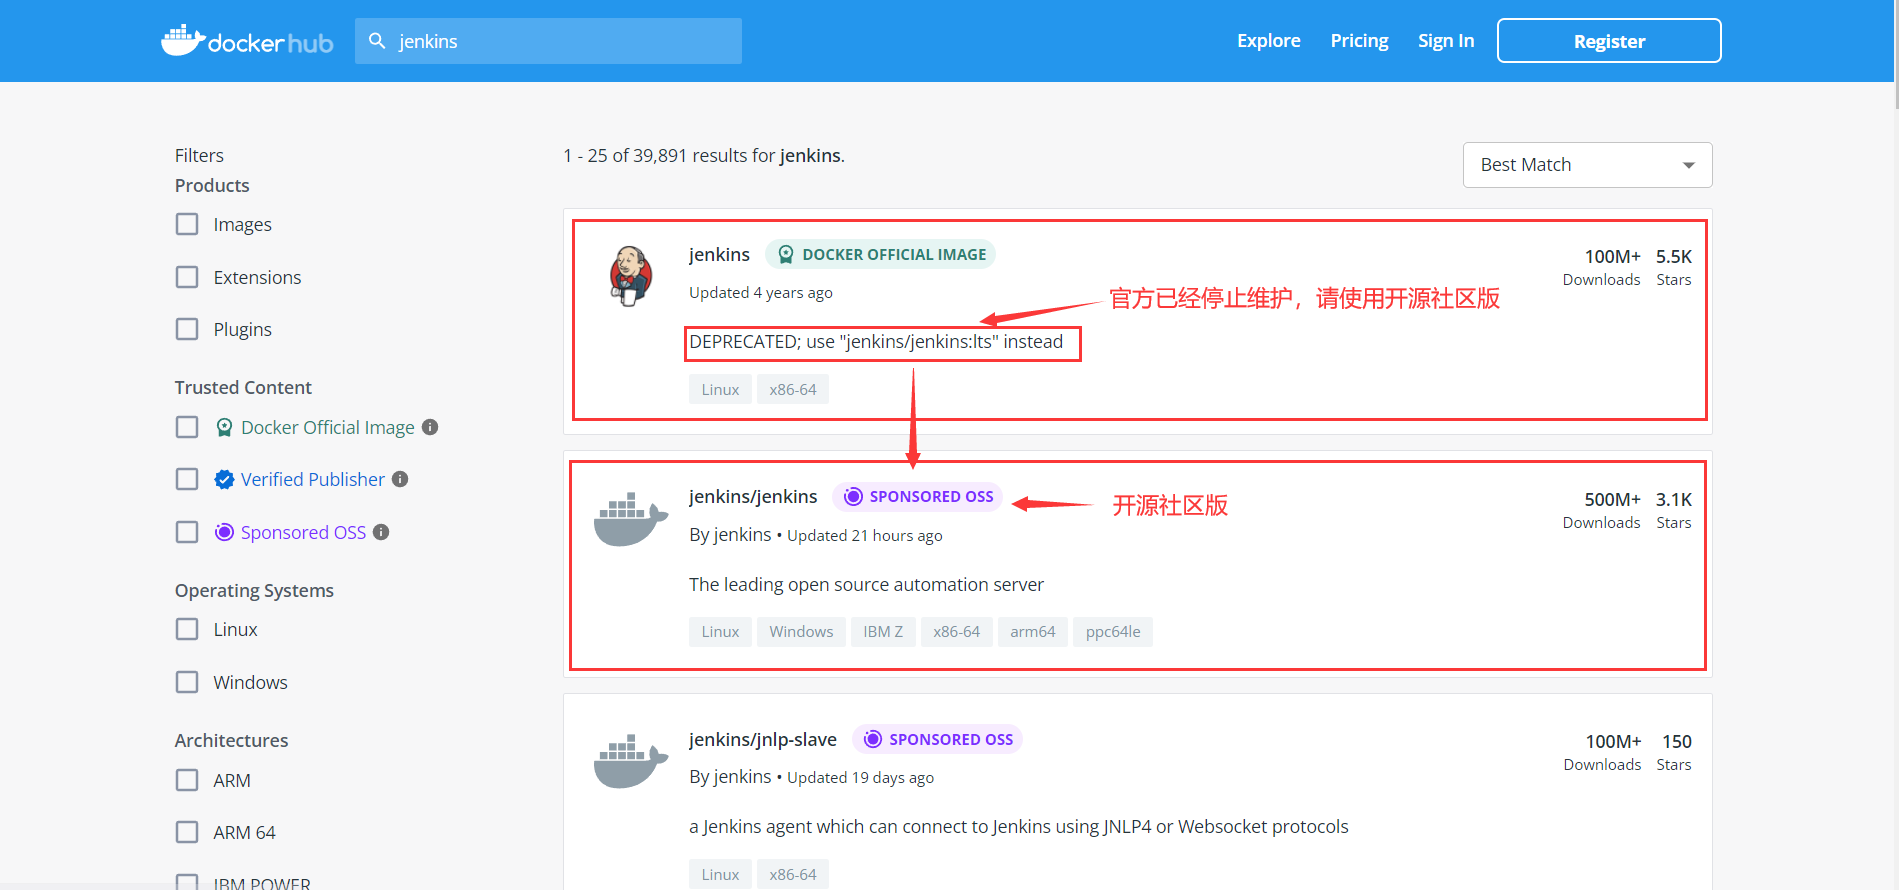Tick the Extensions checkbox
The width and height of the screenshot is (1899, 890).
187,277
